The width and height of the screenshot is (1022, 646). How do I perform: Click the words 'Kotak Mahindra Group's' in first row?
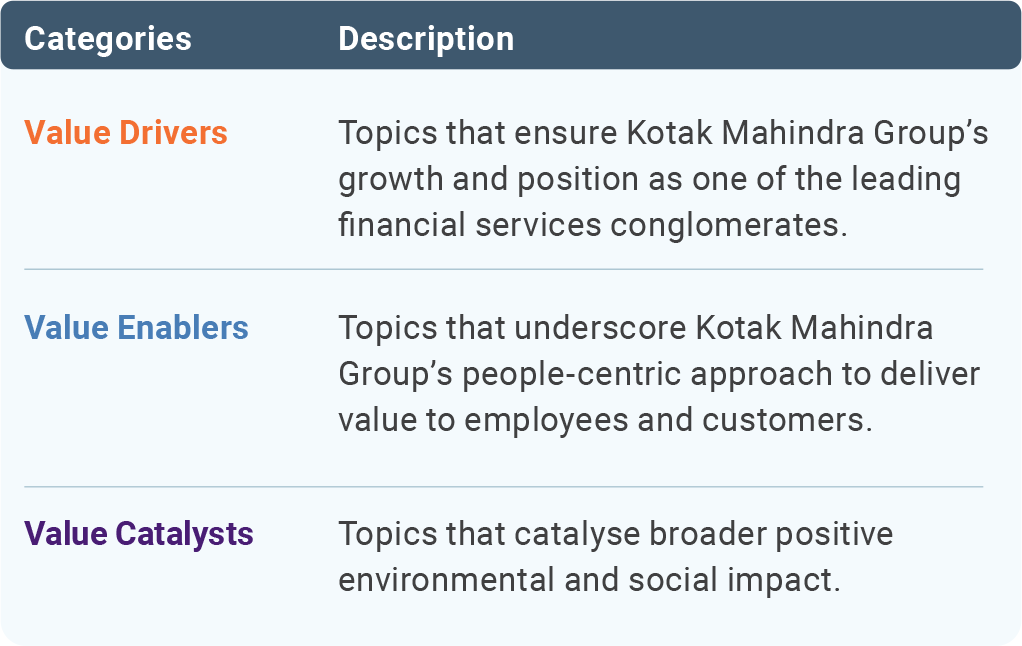[808, 133]
